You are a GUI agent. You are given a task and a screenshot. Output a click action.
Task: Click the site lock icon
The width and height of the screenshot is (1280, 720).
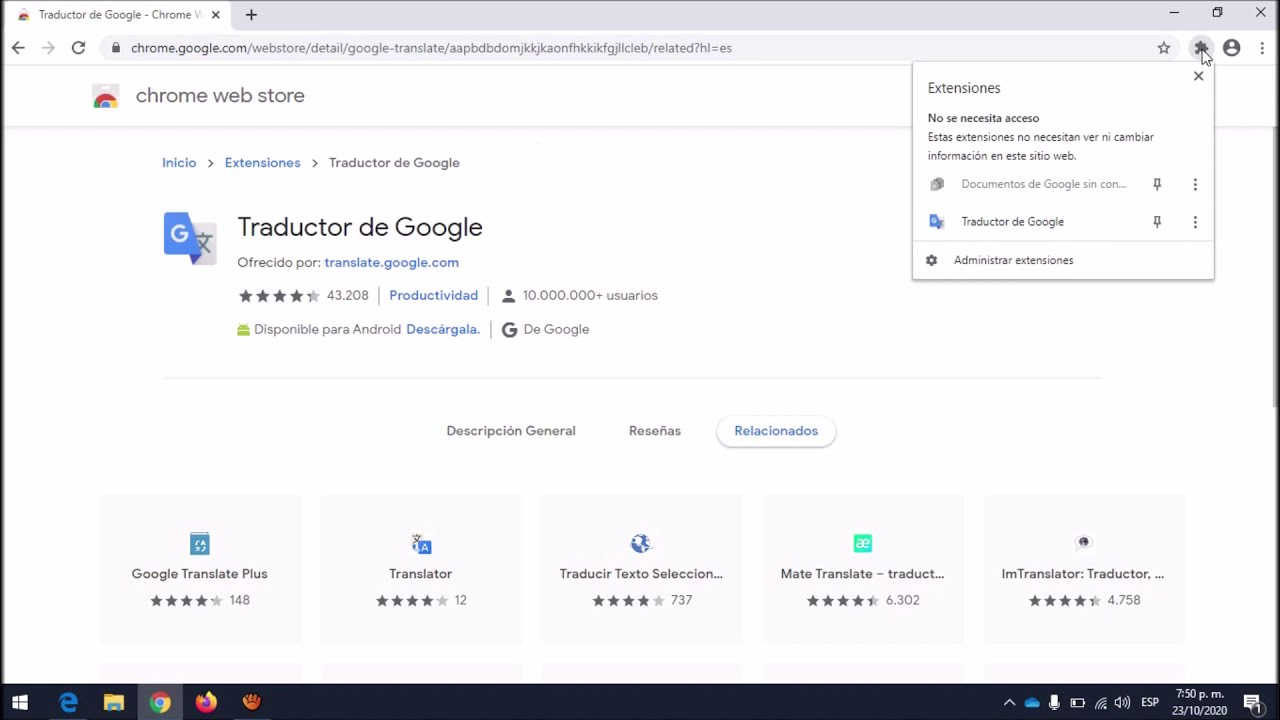(116, 48)
